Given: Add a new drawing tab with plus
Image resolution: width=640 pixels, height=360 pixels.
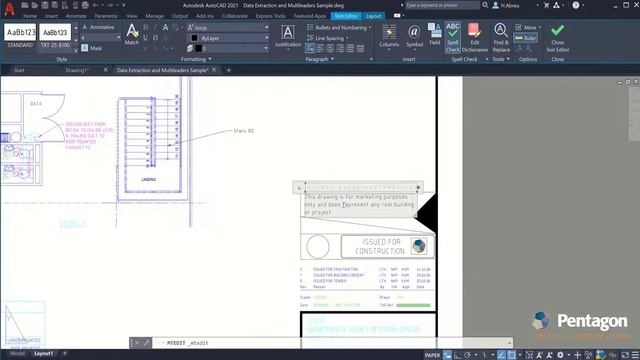Looking at the screenshot, I should (229, 70).
